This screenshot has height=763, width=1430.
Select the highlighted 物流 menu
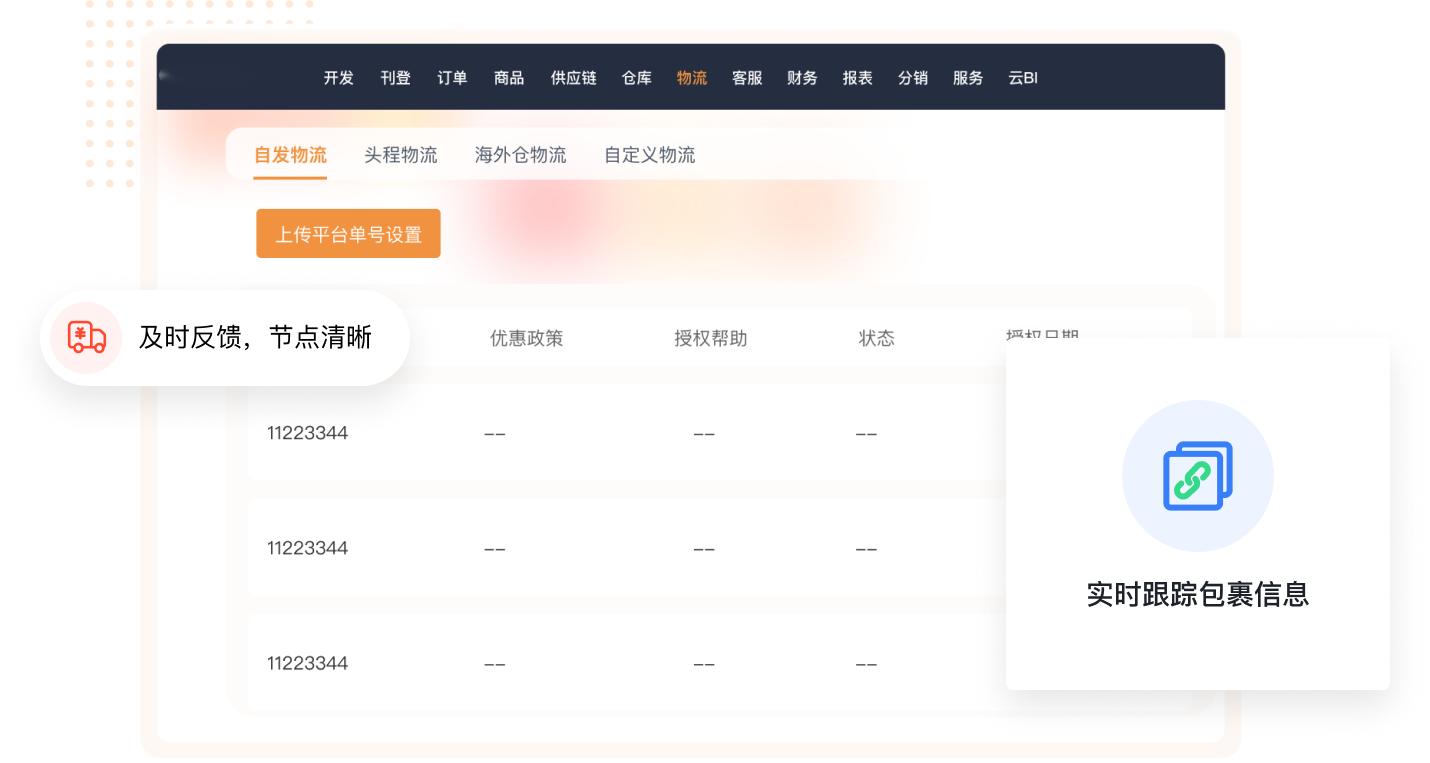tap(691, 78)
